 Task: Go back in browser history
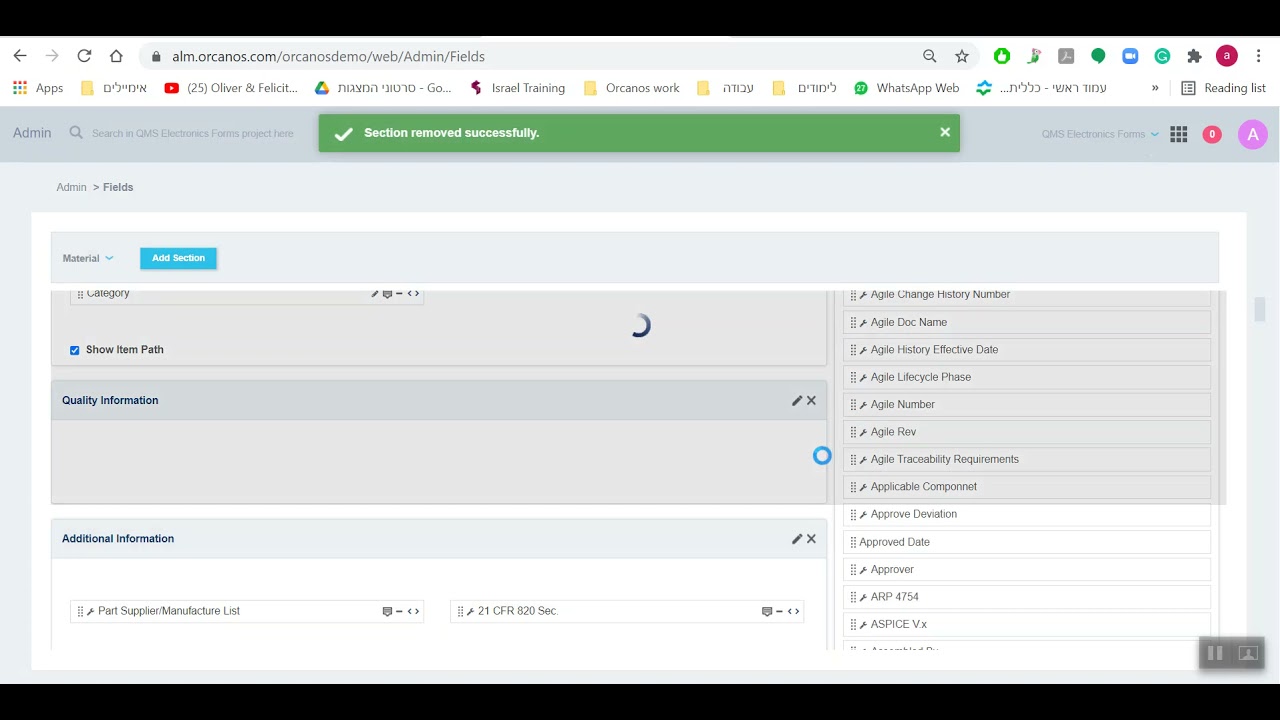tap(20, 56)
